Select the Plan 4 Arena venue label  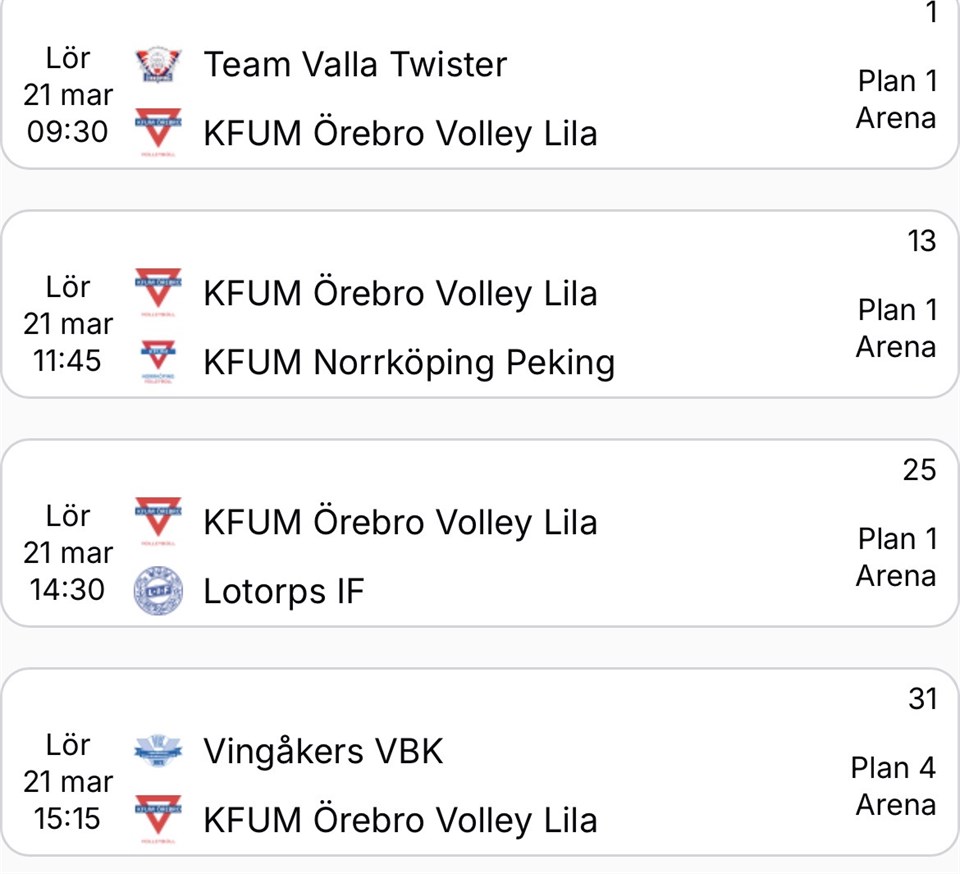894,786
